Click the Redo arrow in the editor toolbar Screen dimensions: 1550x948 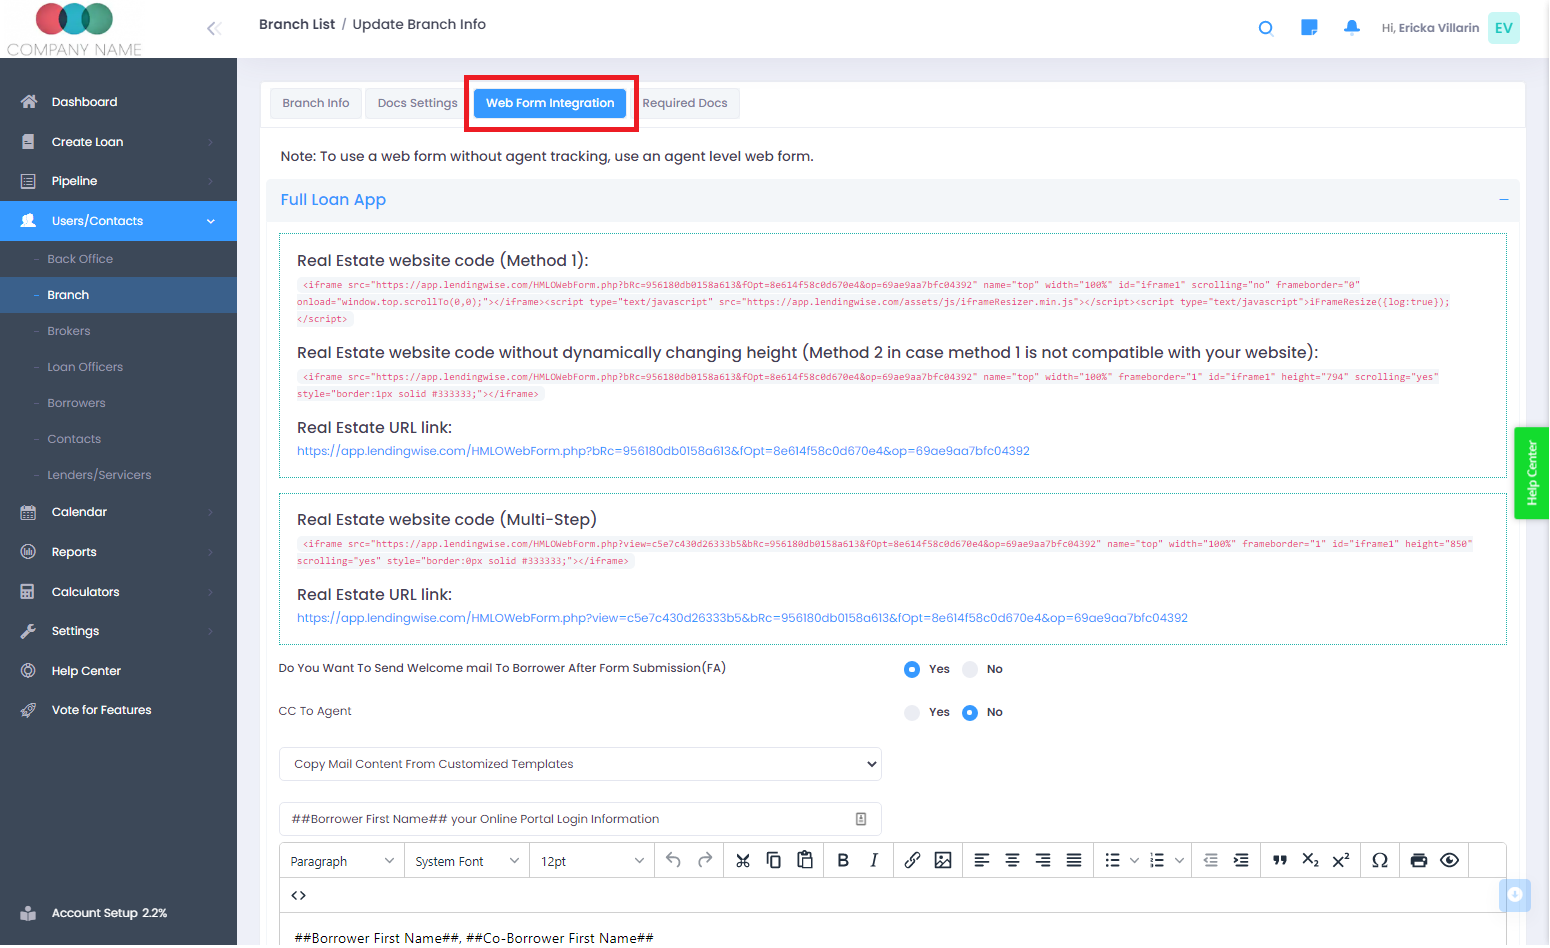click(705, 861)
